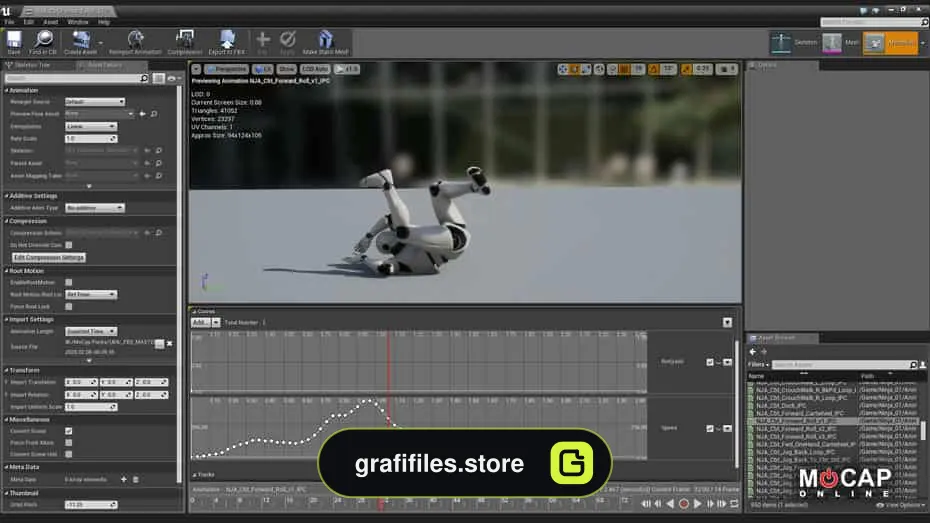930x523 pixels.
Task: Open the Help menu
Action: pos(104,22)
